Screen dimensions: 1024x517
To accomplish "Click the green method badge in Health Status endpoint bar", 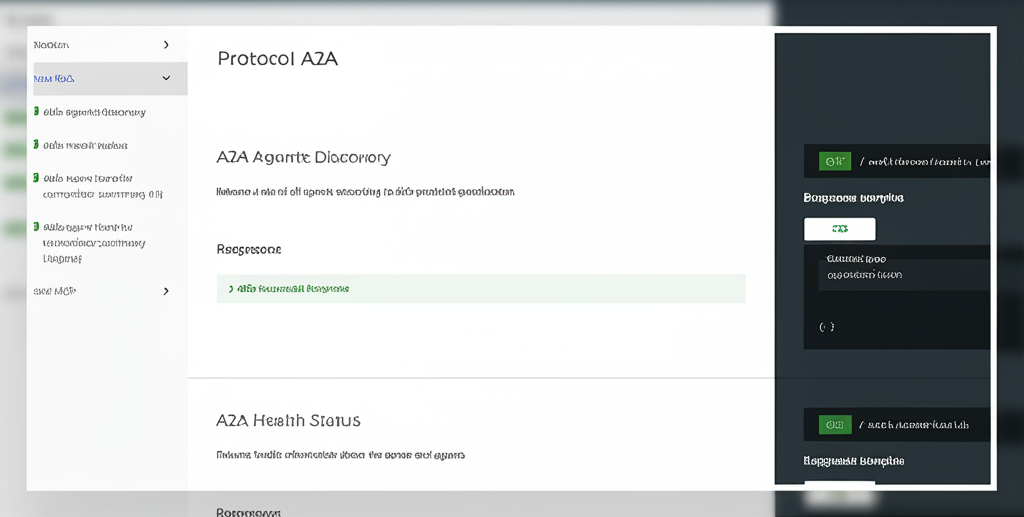I will click(x=834, y=425).
